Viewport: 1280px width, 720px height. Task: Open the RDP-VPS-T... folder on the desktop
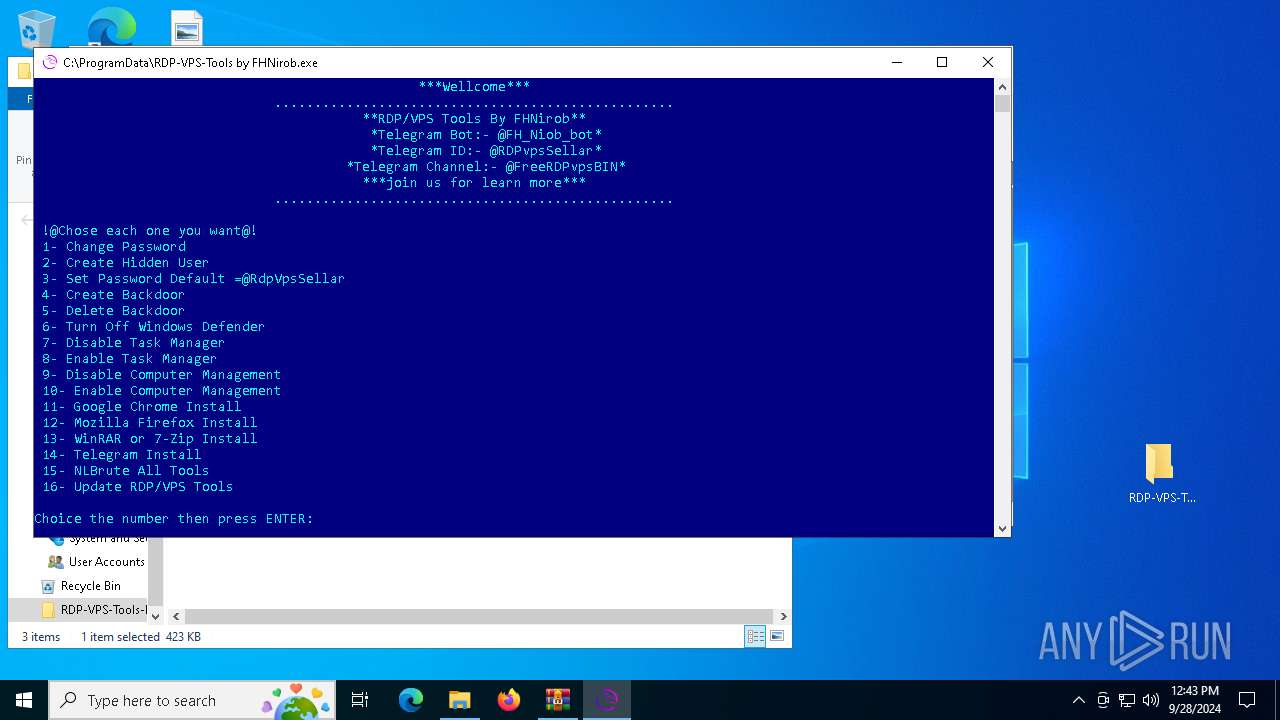click(x=1161, y=474)
